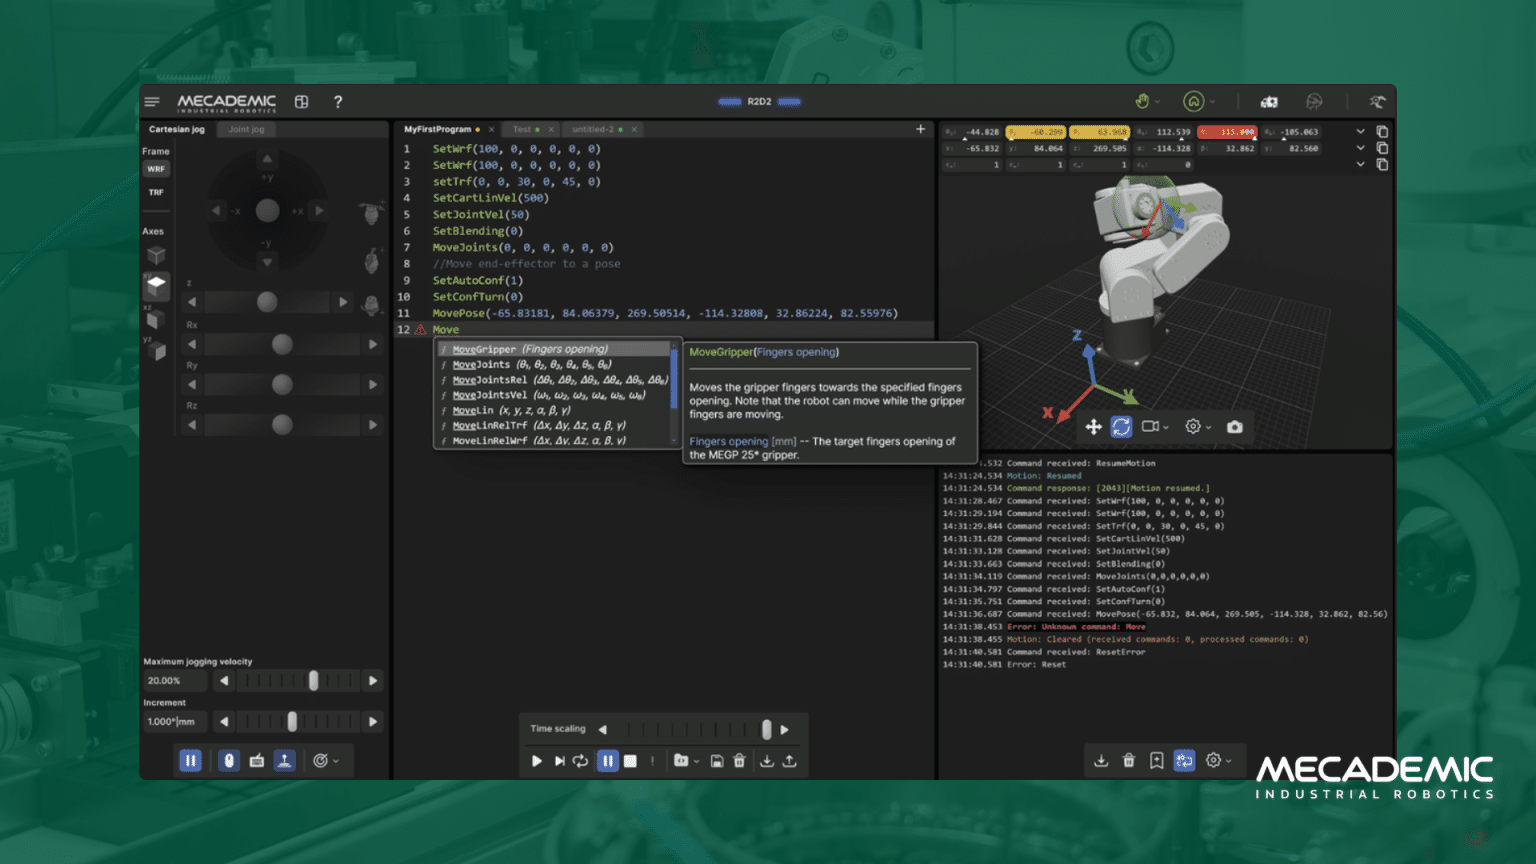
Task: Clear the event log with trash icon
Action: (1129, 761)
